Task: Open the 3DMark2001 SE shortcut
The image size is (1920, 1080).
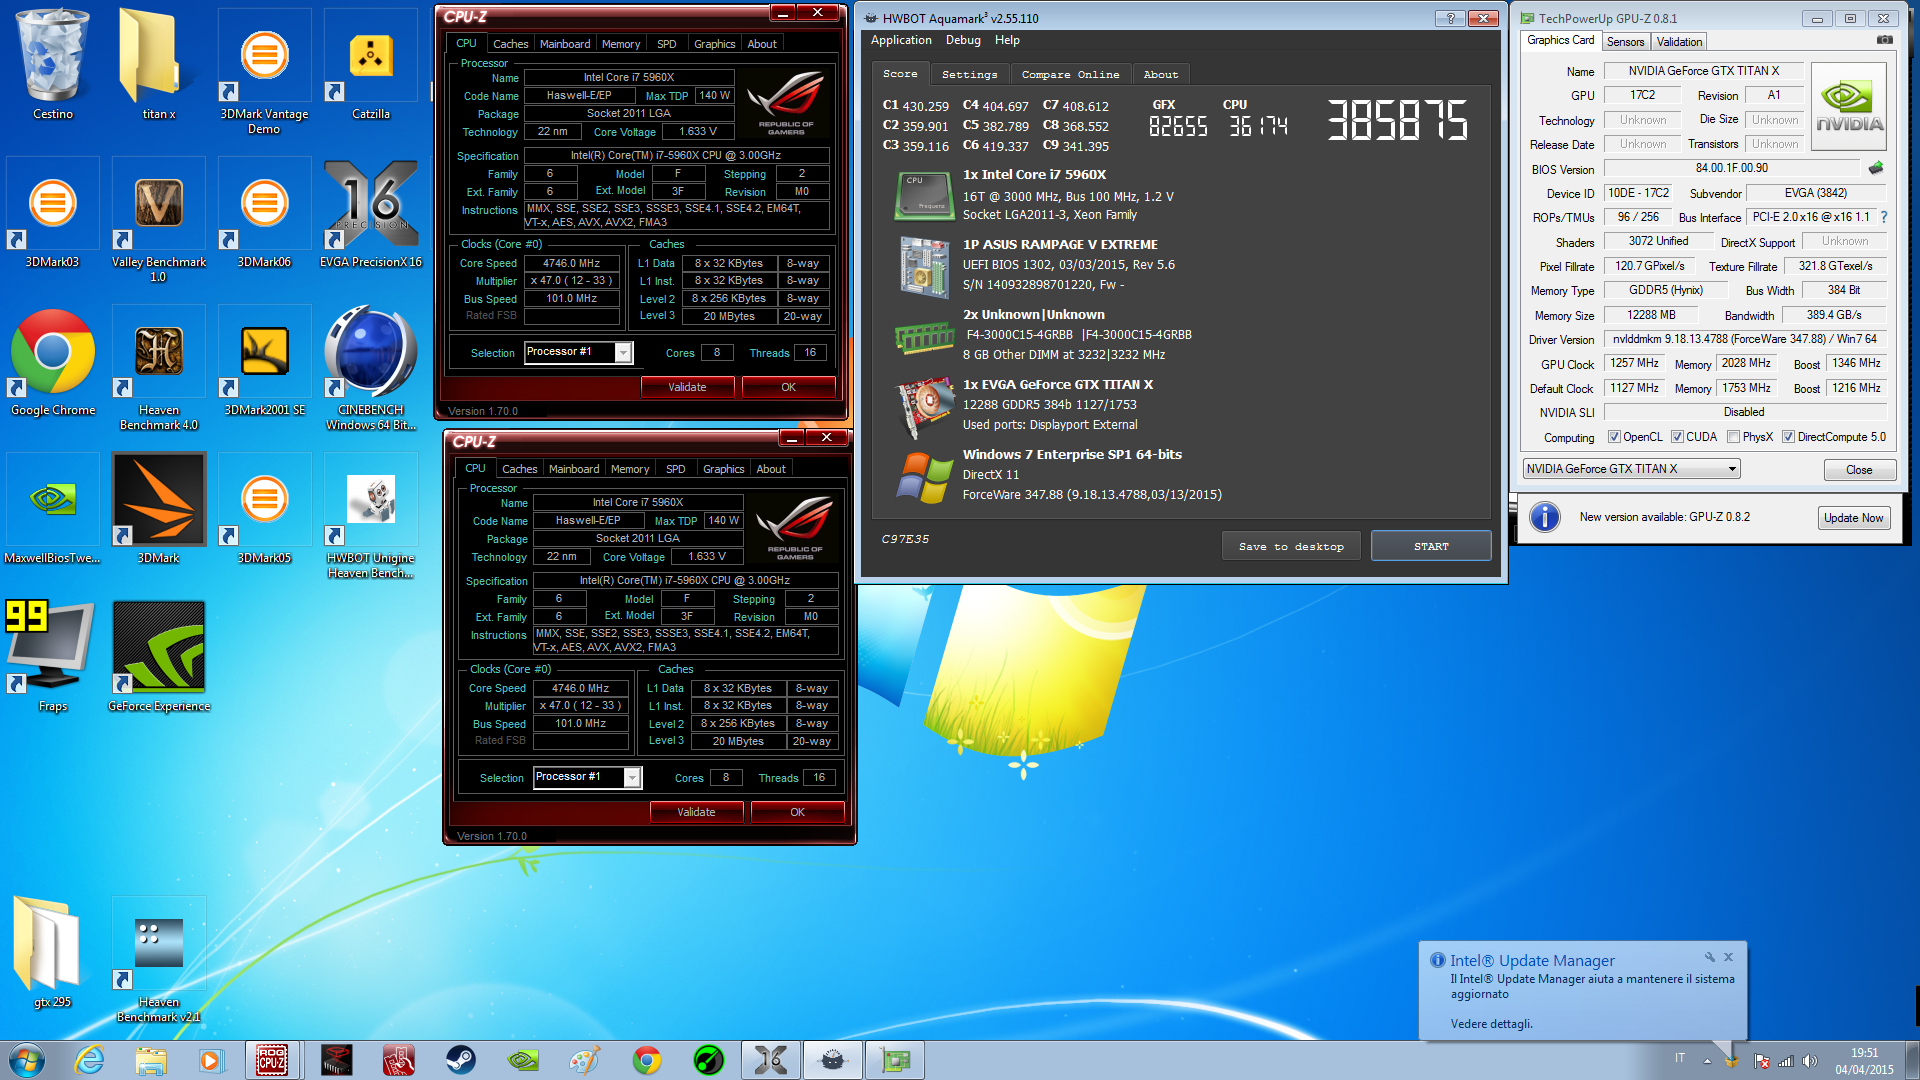Action: [264, 359]
